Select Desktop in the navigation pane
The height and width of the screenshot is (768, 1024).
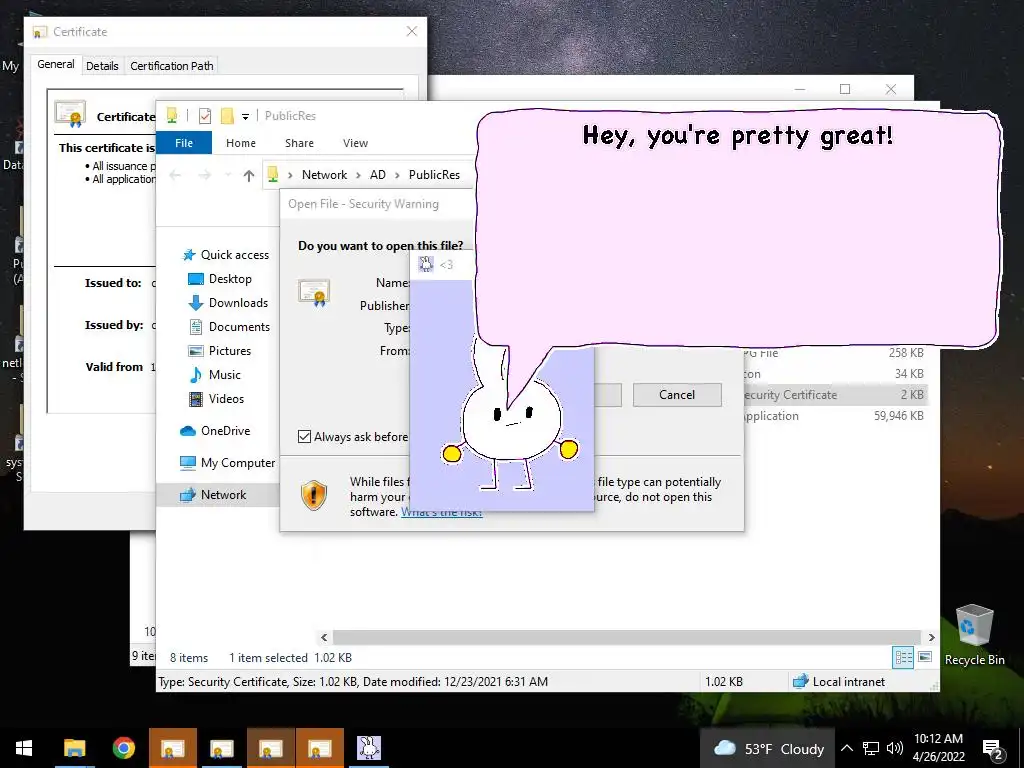click(220, 279)
